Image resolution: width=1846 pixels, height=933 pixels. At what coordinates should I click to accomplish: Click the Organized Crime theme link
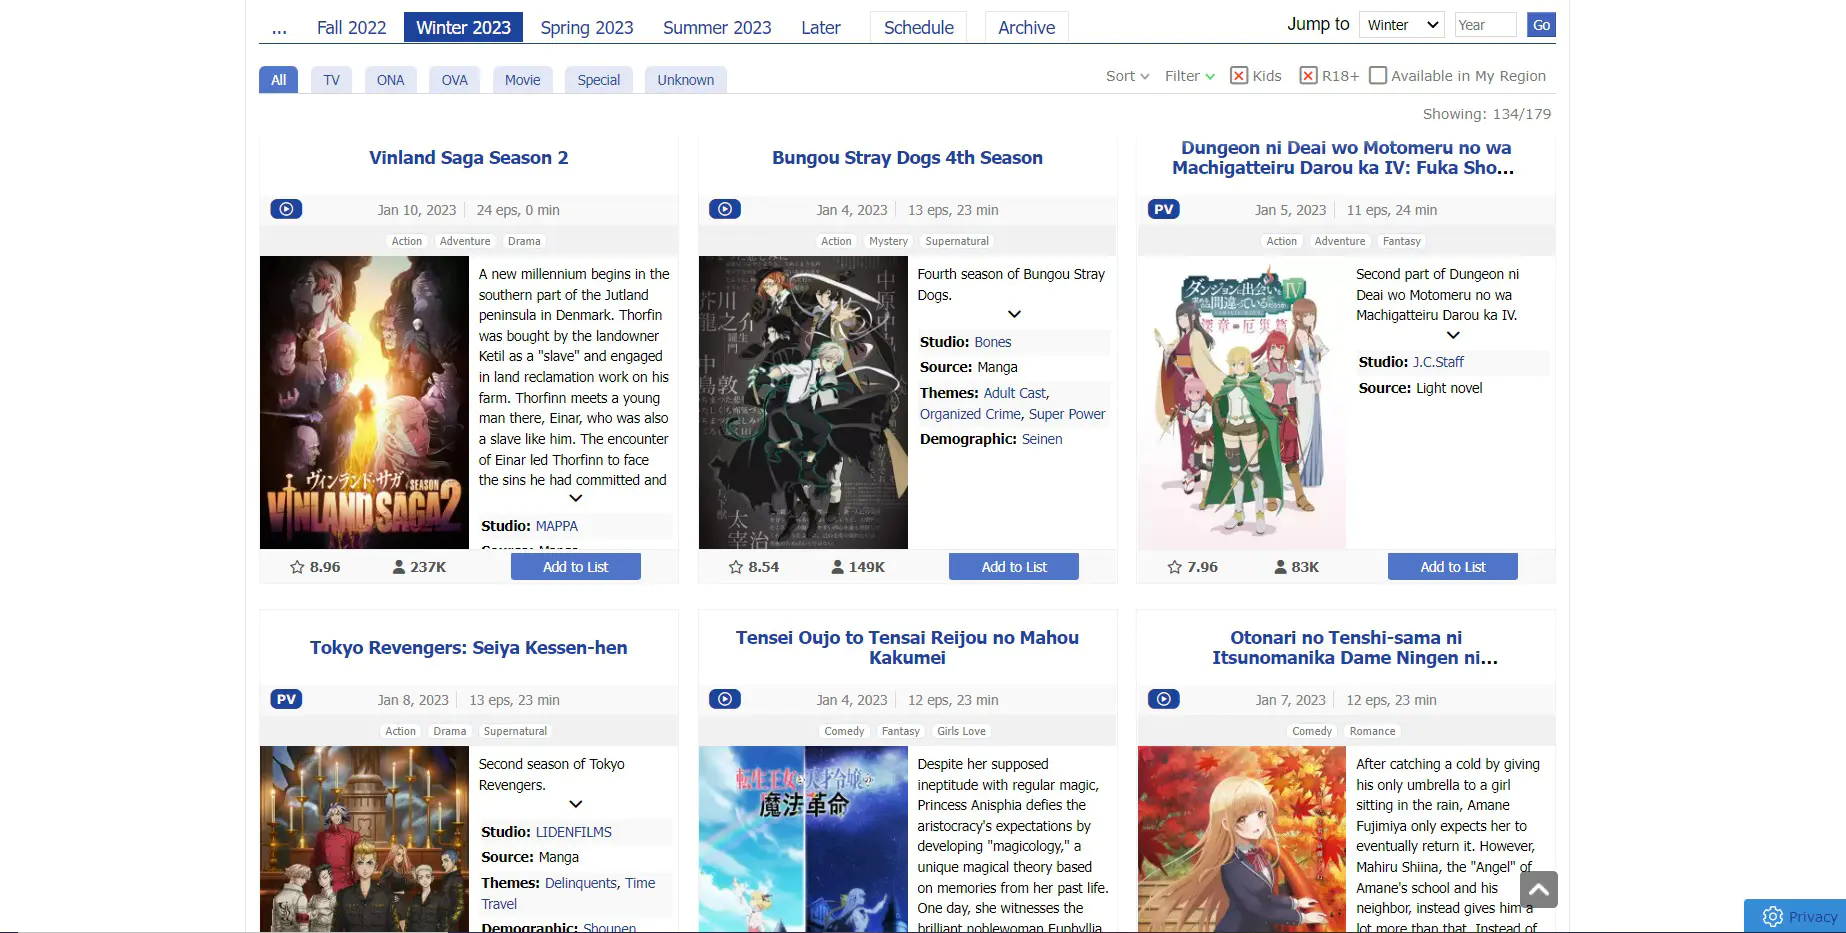(970, 414)
